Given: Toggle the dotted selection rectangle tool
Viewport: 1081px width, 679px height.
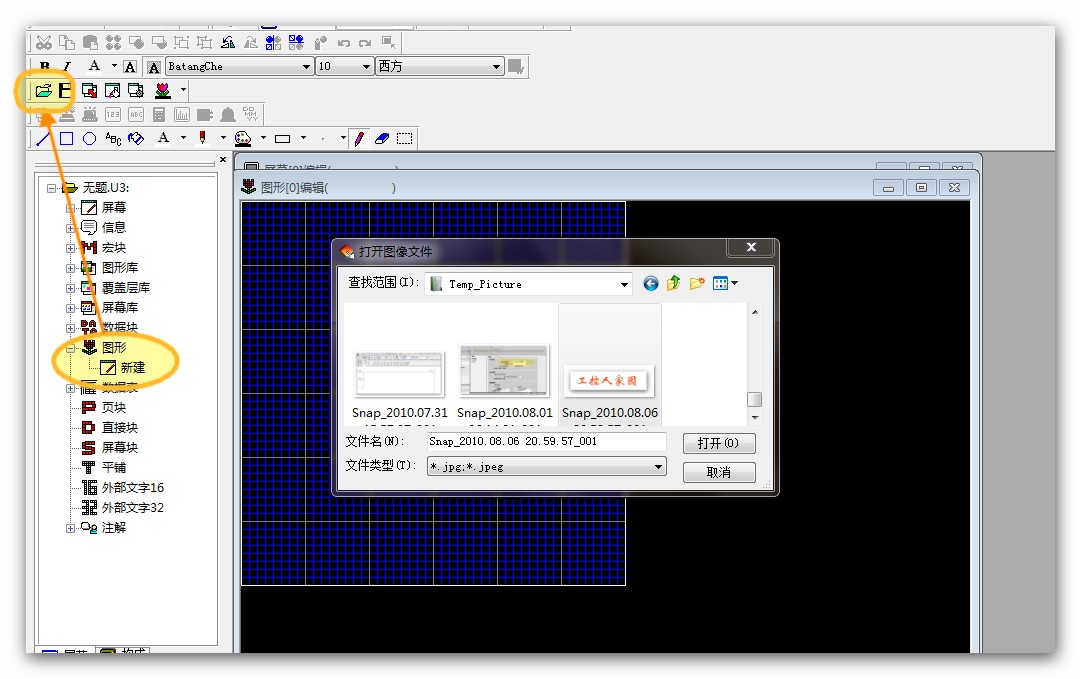Looking at the screenshot, I should coord(404,139).
